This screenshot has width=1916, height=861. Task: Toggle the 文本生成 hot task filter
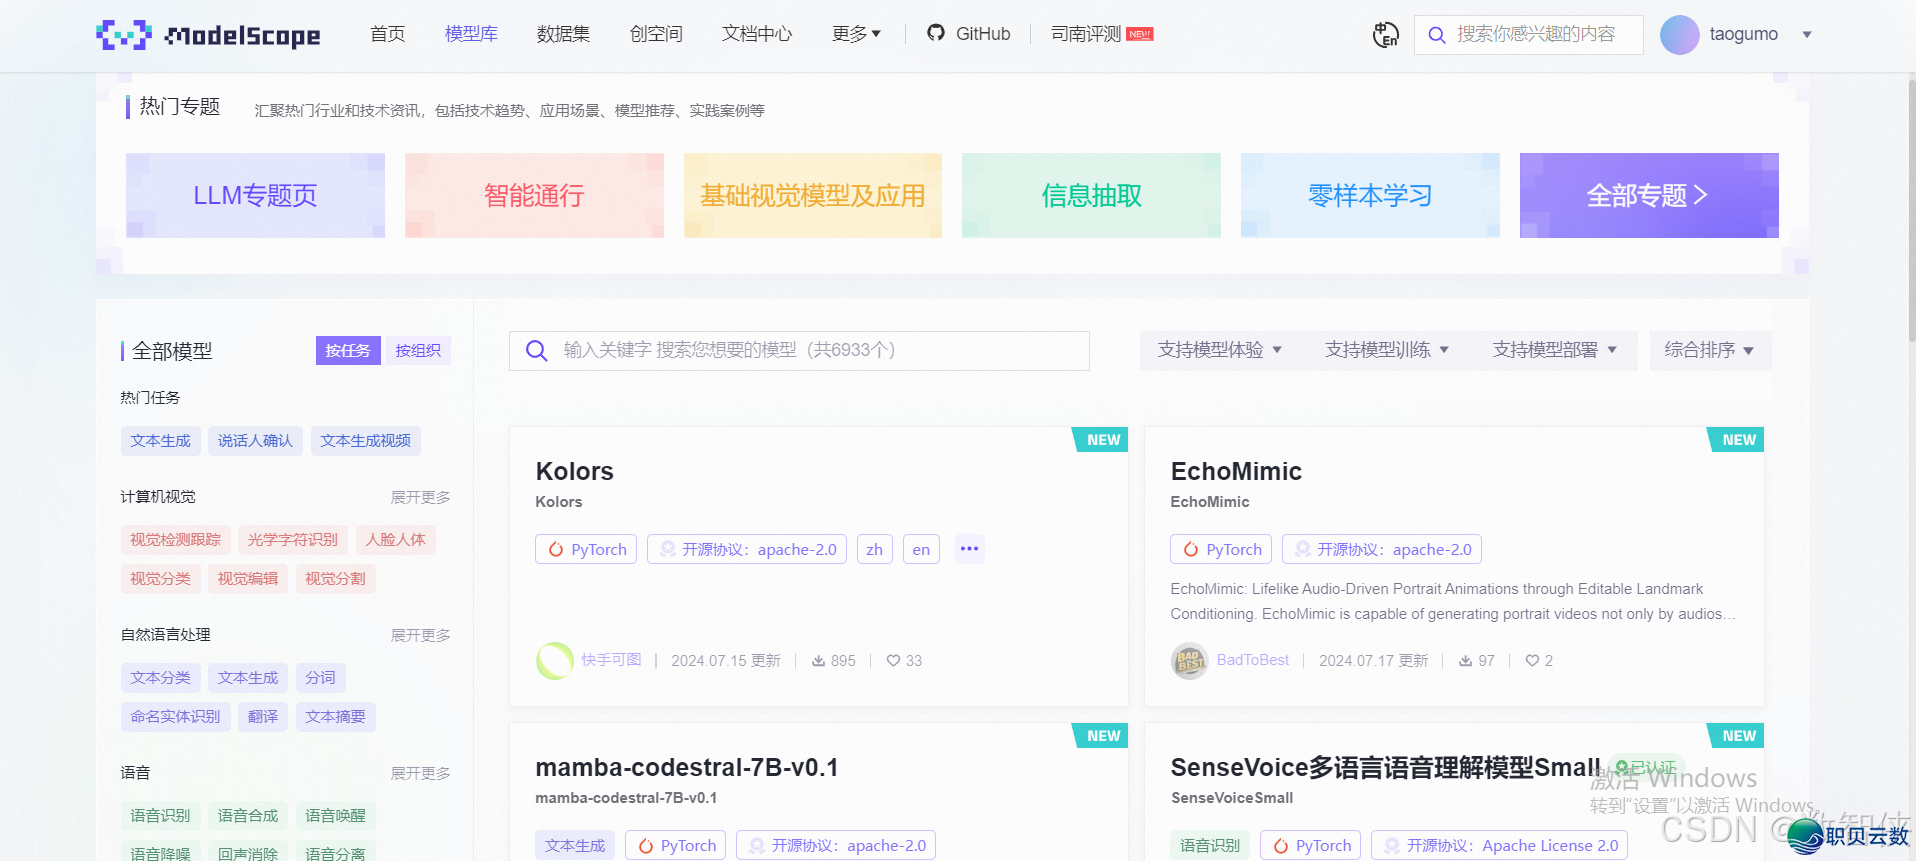(x=160, y=441)
